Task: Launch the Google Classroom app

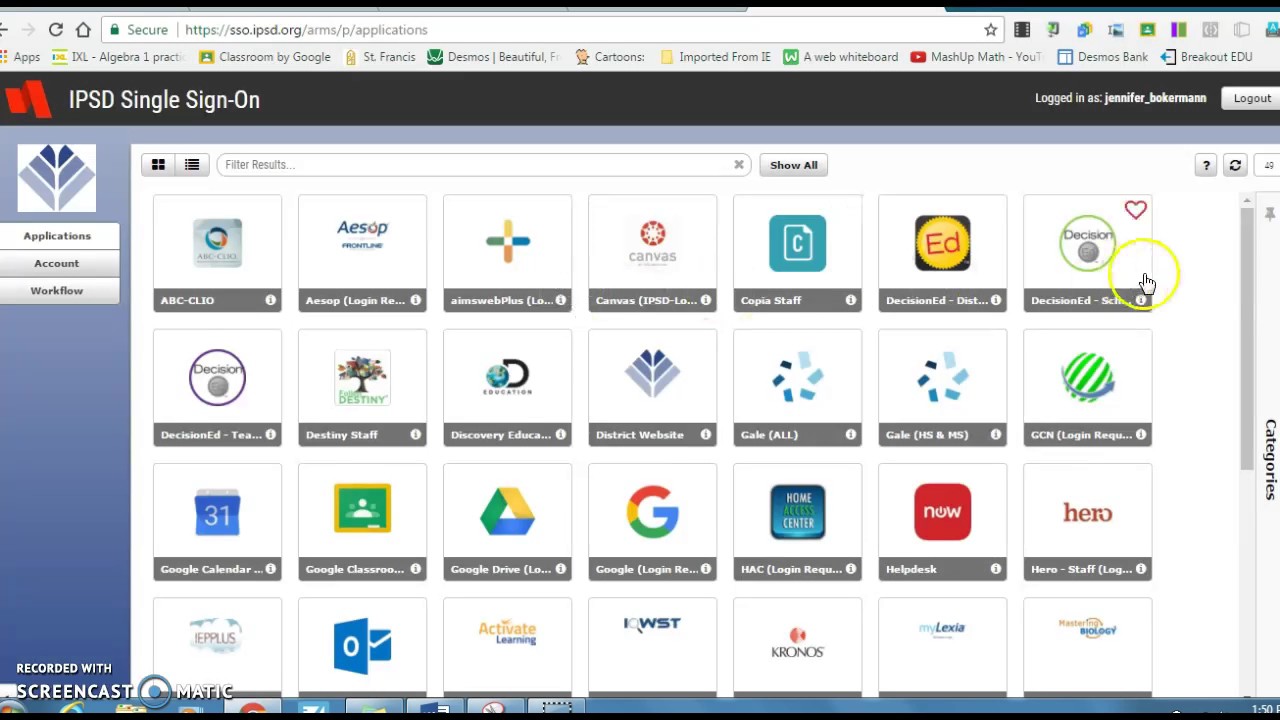Action: 362,522
